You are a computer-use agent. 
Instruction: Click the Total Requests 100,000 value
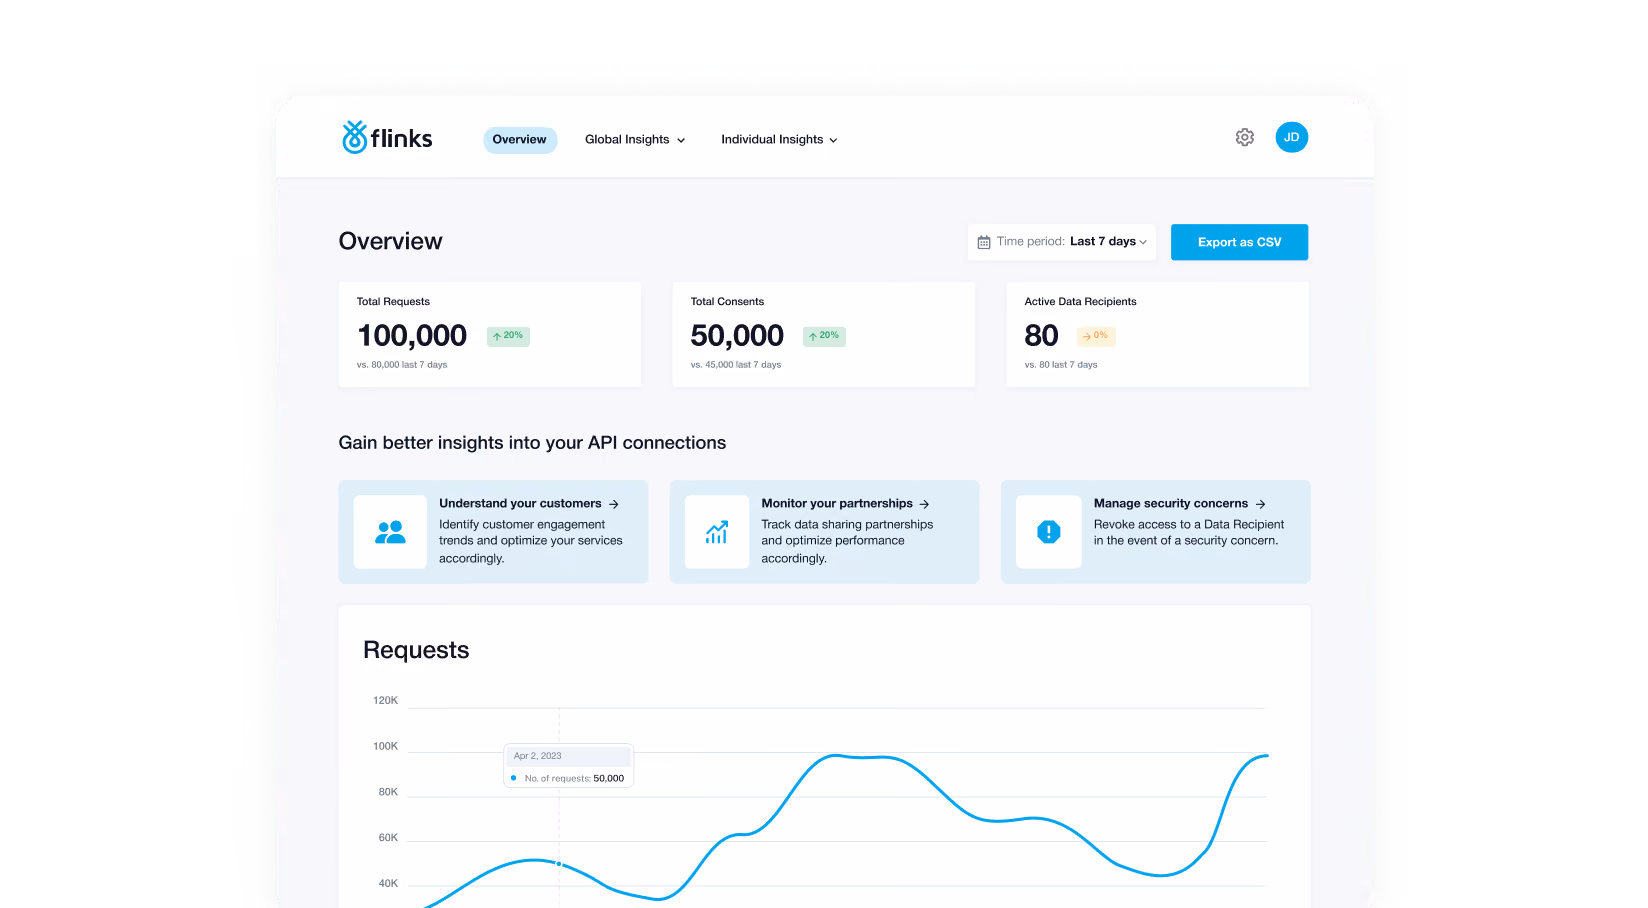[x=412, y=336]
